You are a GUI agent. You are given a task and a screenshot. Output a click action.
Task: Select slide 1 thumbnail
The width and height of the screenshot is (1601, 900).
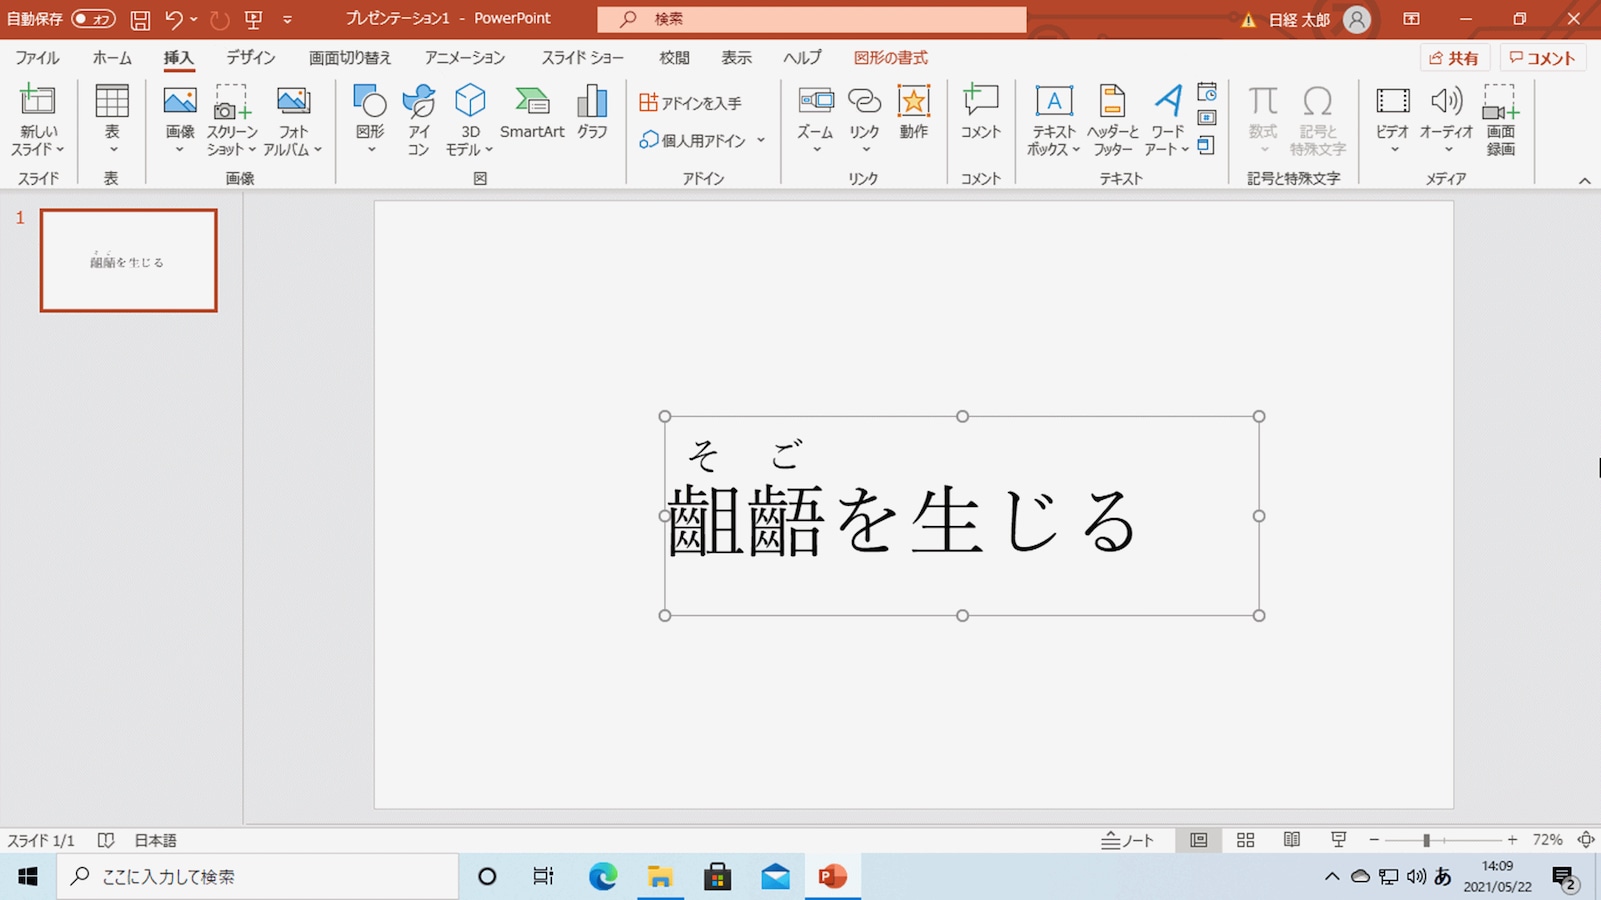pyautogui.click(x=129, y=261)
